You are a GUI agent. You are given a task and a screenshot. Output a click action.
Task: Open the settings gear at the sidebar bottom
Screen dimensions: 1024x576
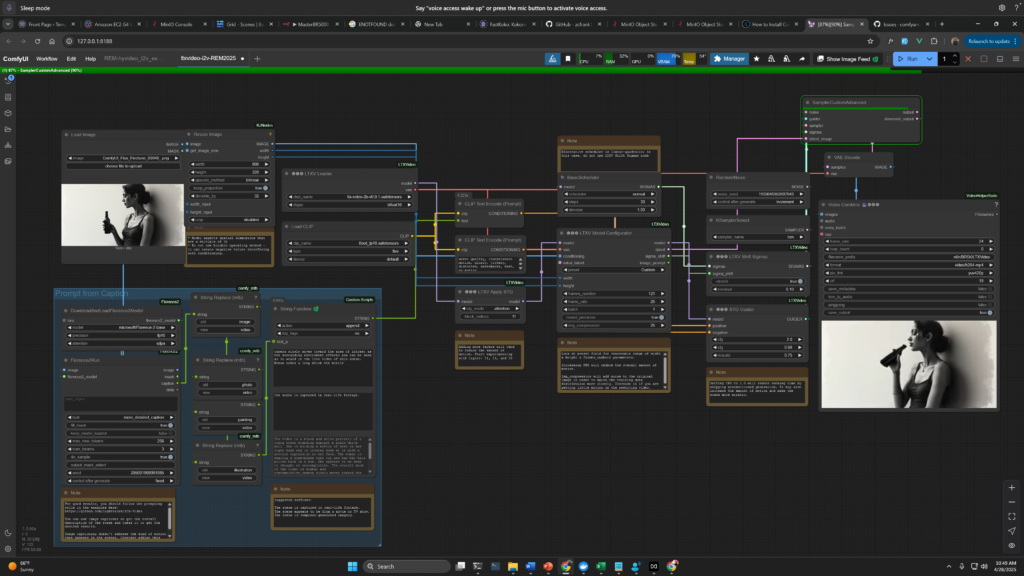[8, 549]
